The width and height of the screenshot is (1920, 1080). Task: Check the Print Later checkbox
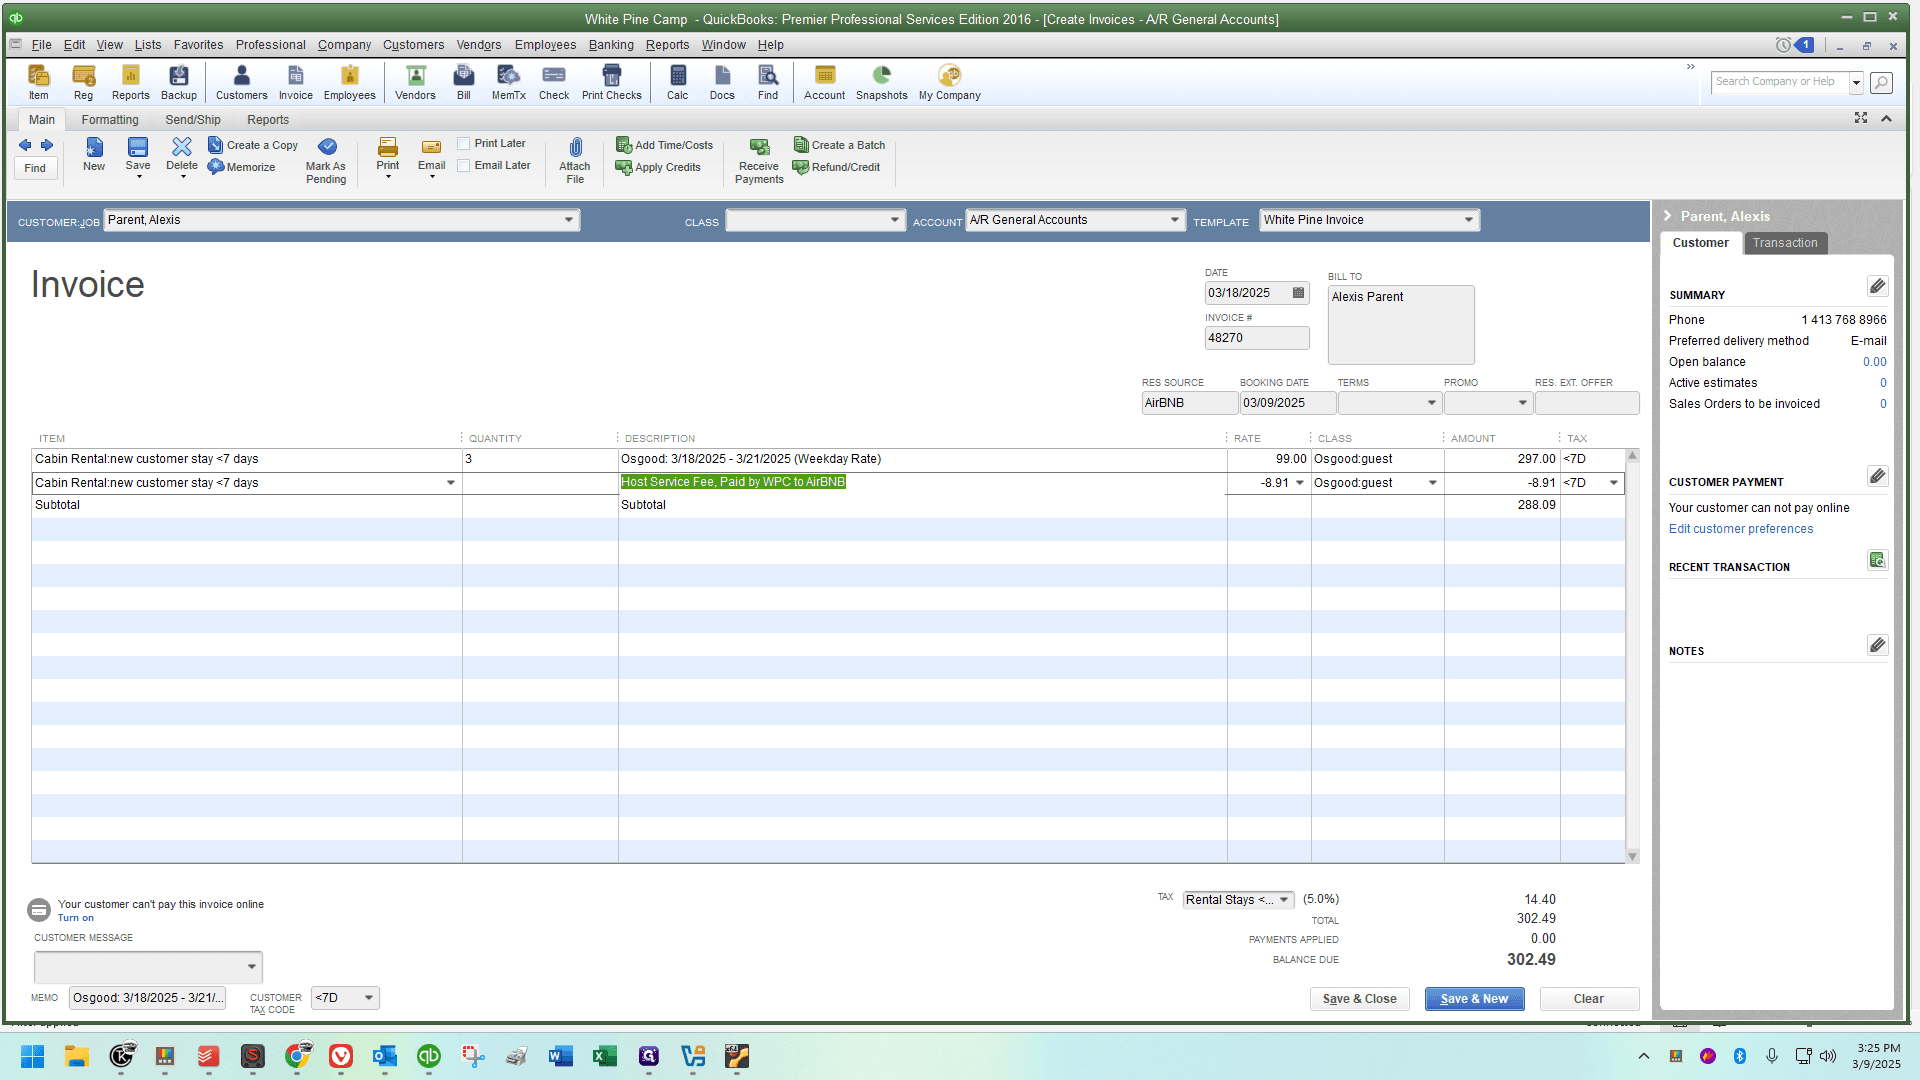(463, 144)
